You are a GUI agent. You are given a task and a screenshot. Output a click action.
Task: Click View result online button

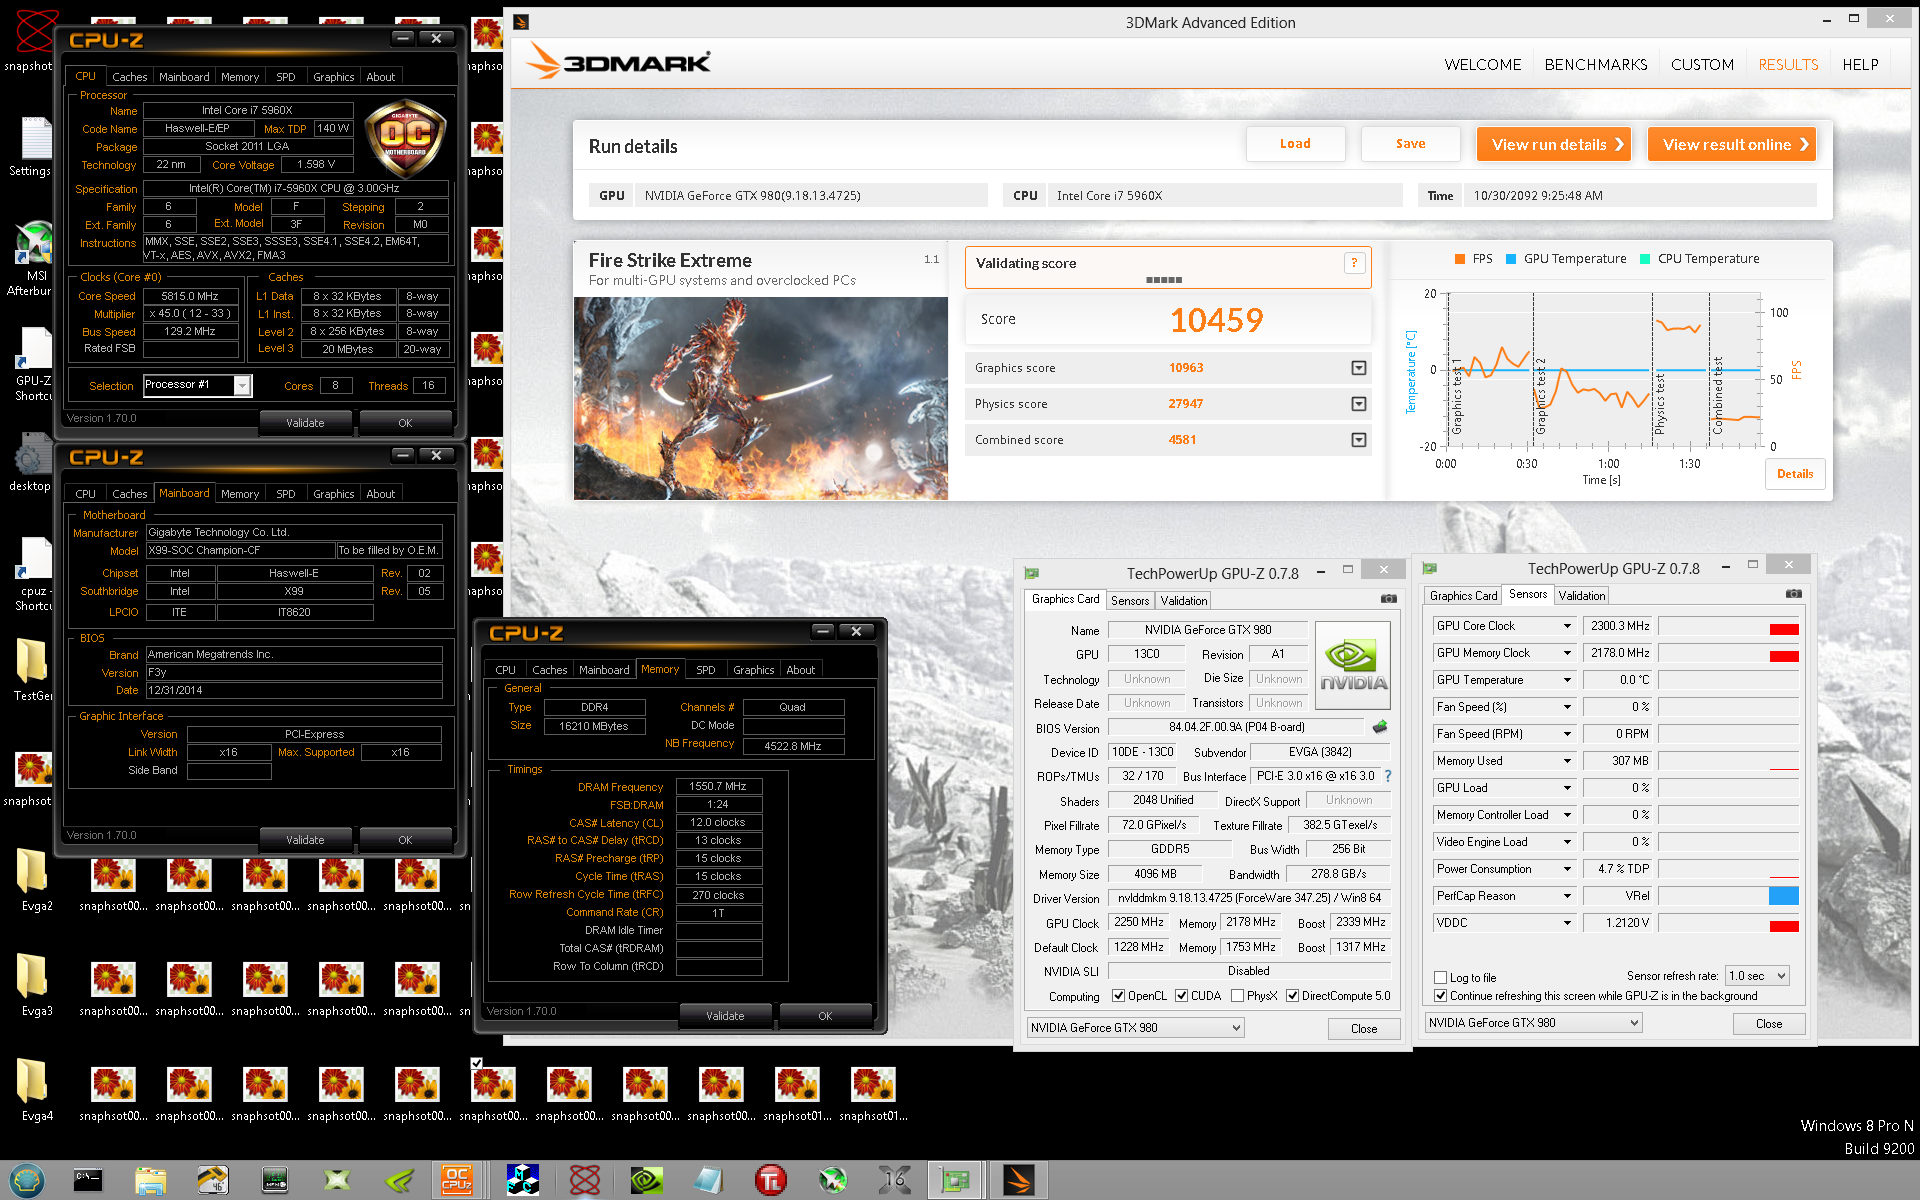pyautogui.click(x=1732, y=145)
